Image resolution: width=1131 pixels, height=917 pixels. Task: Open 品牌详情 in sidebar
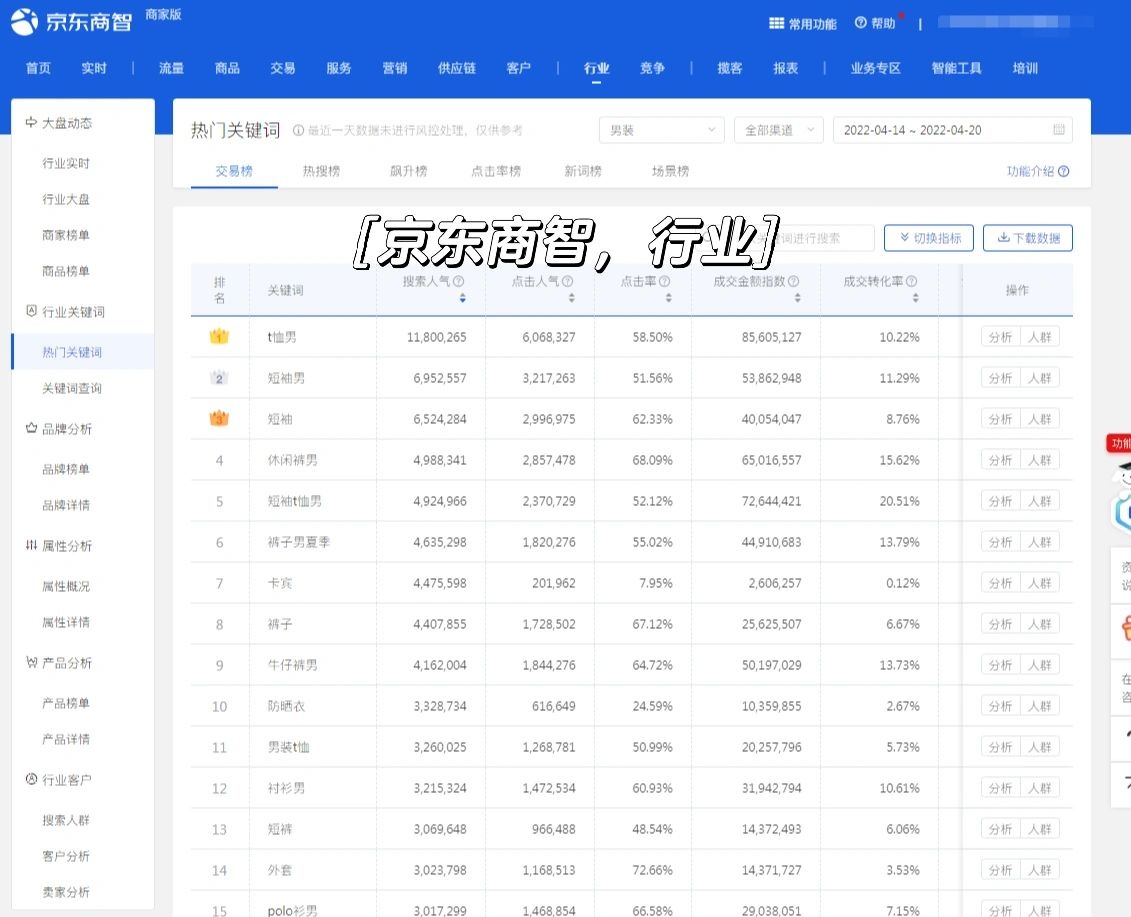point(66,505)
